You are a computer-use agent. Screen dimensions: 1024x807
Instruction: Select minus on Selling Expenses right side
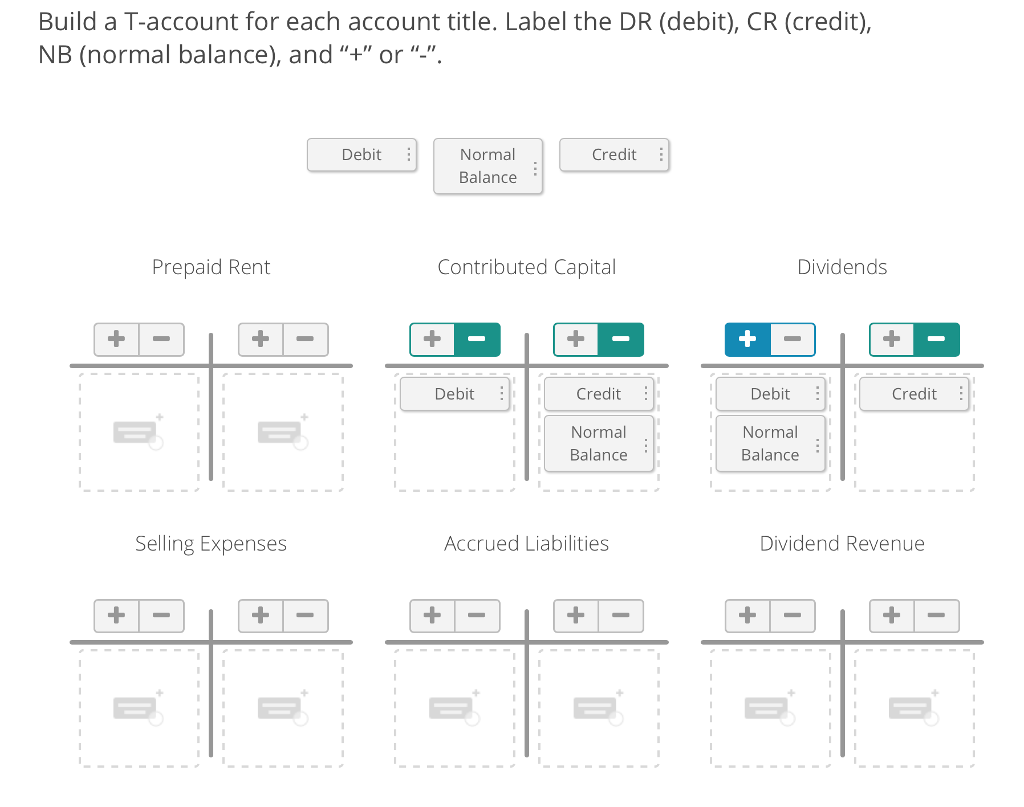click(305, 615)
